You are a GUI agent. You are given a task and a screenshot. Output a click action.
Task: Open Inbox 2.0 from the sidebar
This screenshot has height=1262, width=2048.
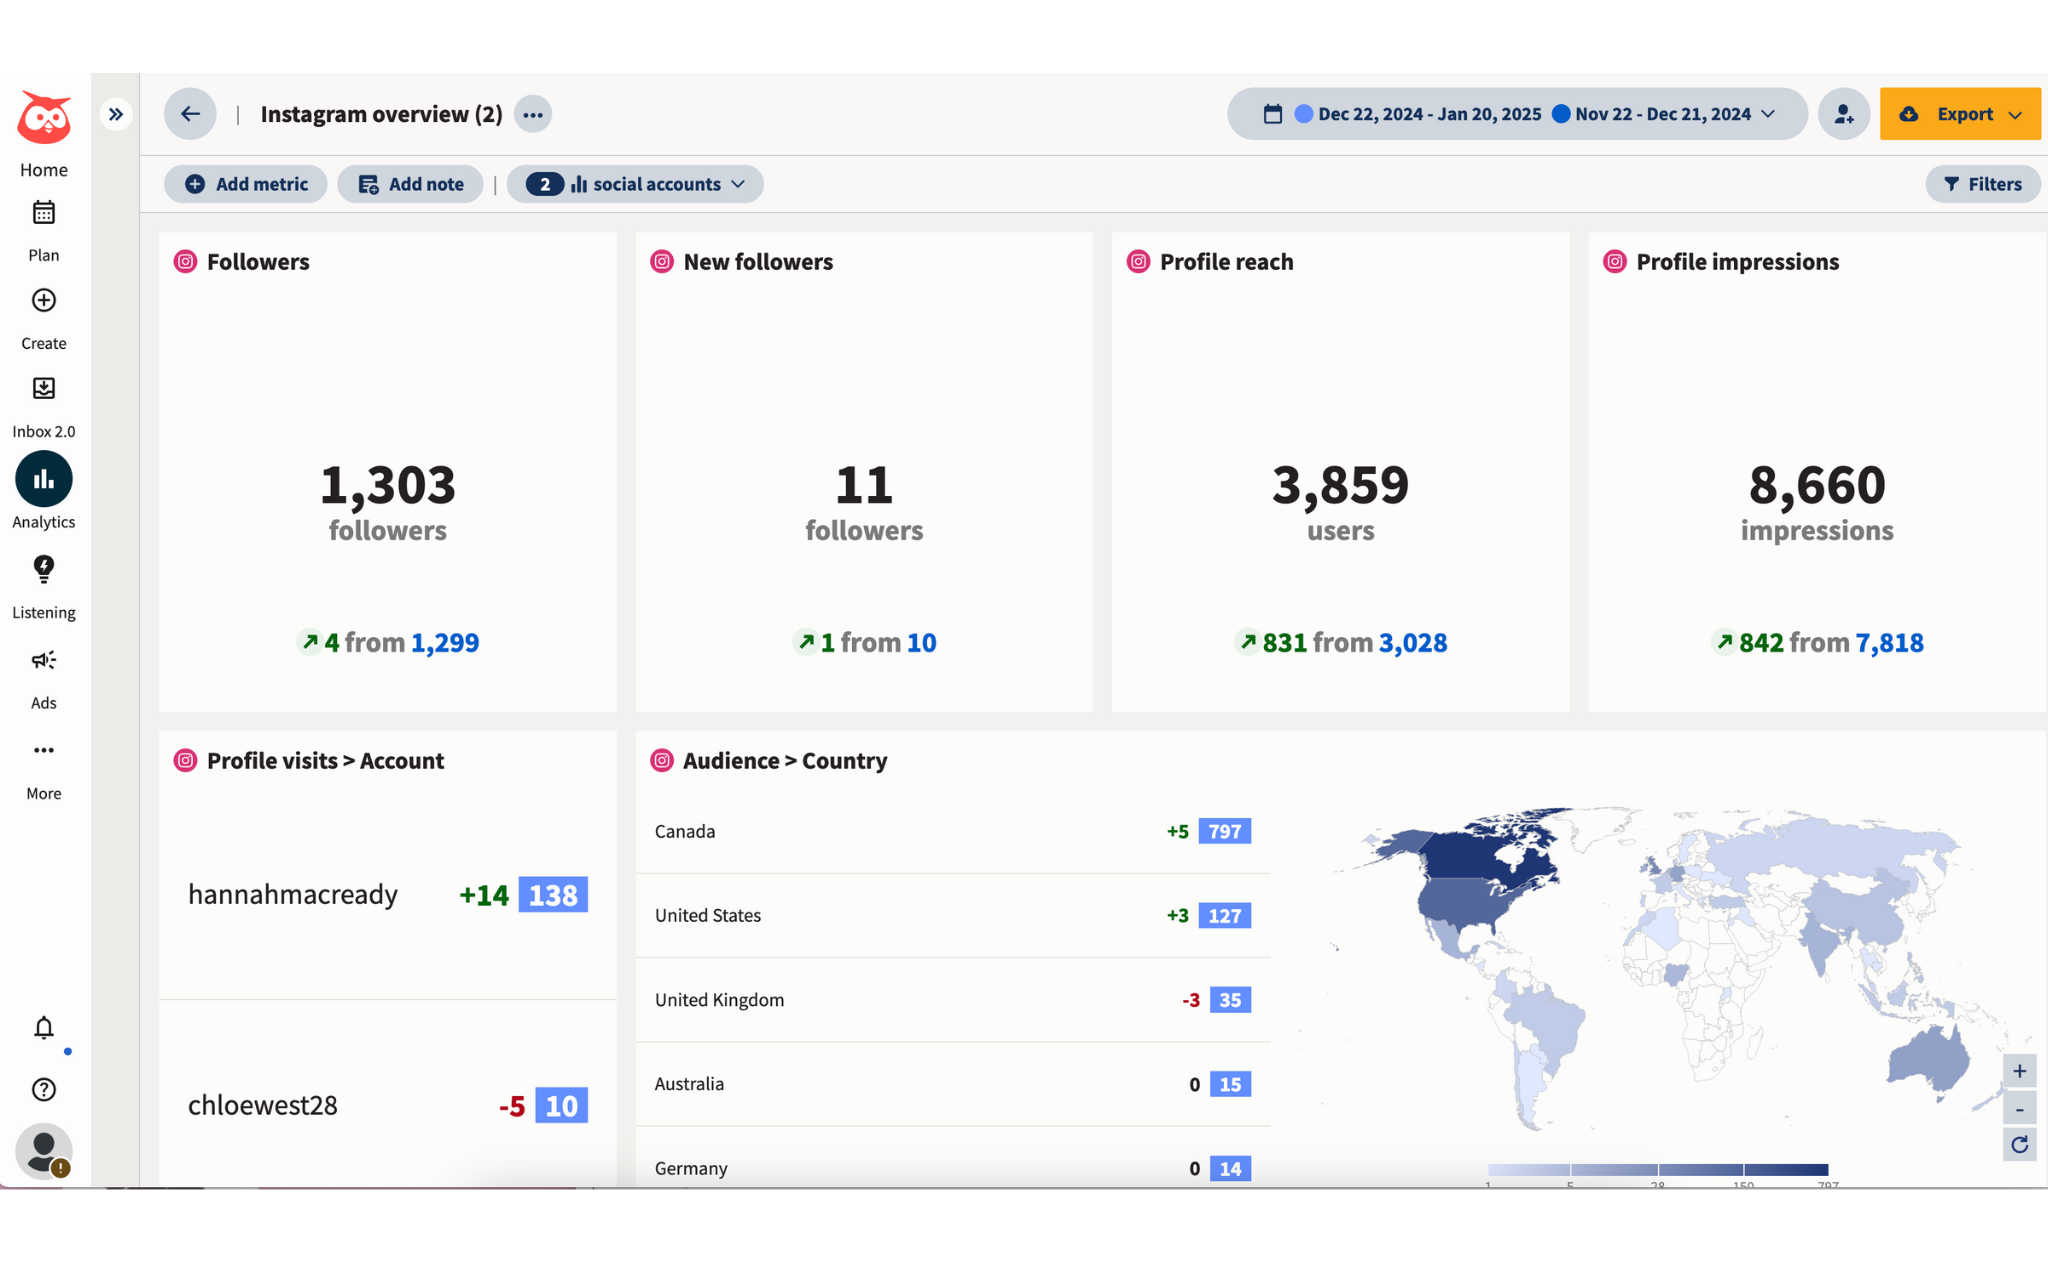point(43,389)
